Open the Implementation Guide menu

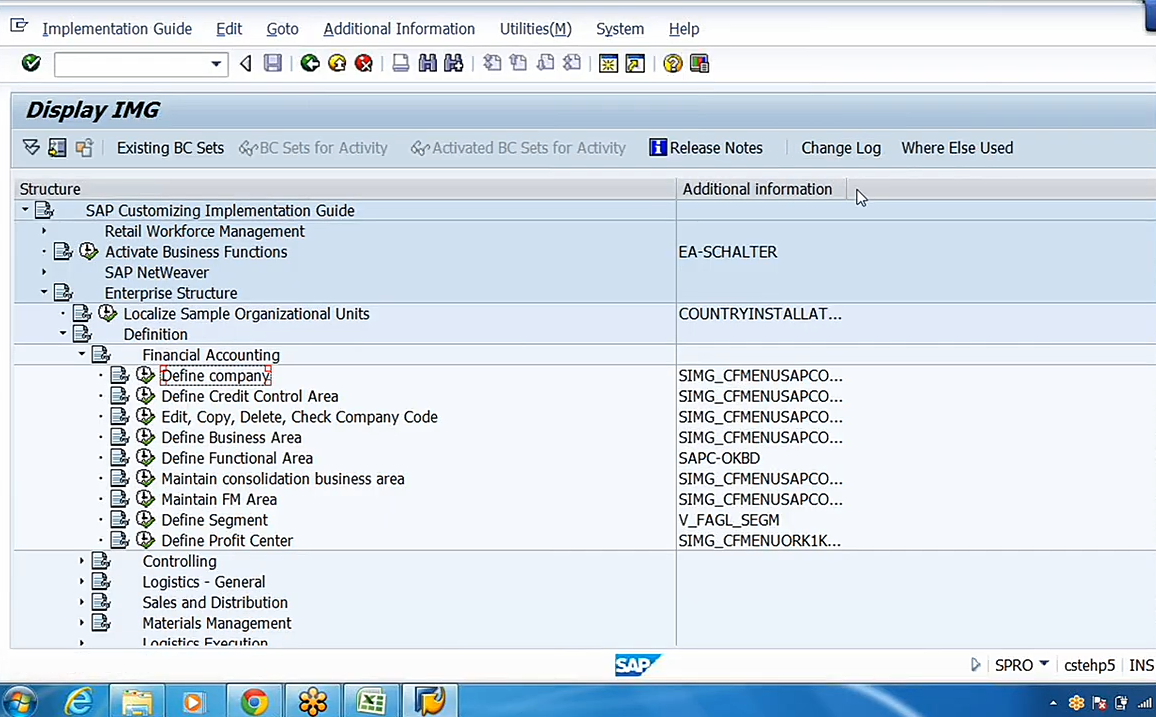117,29
